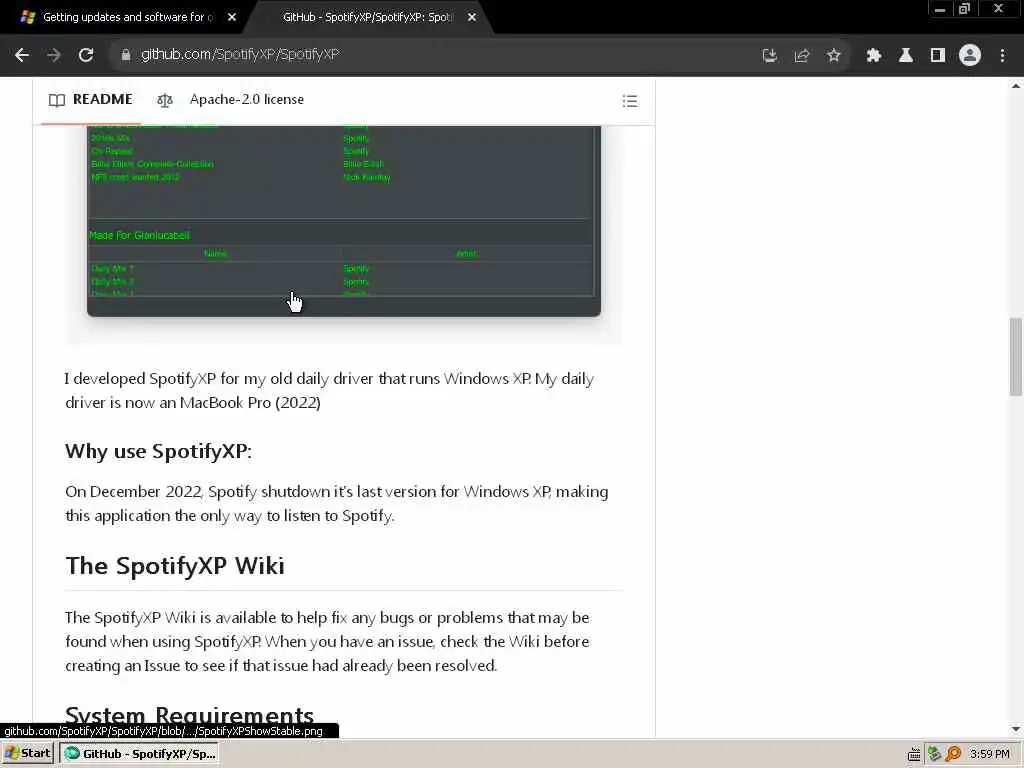The image size is (1024, 768).
Task: Open the profile avatar menu
Action: pos(970,56)
